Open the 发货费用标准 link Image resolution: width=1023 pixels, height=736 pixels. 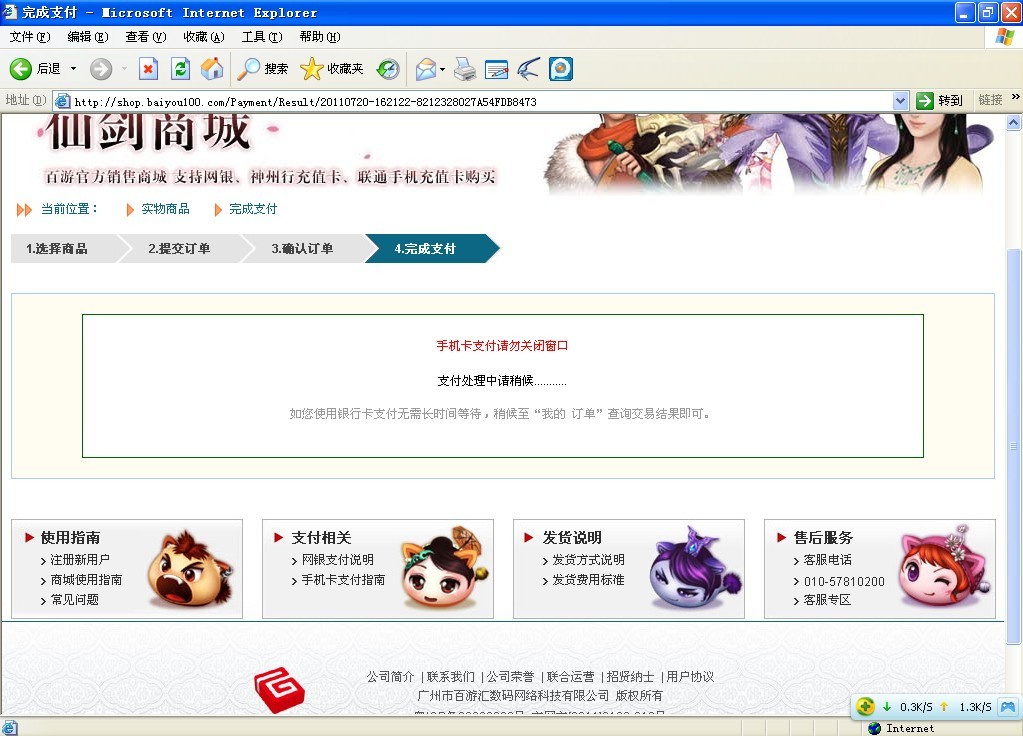588,579
